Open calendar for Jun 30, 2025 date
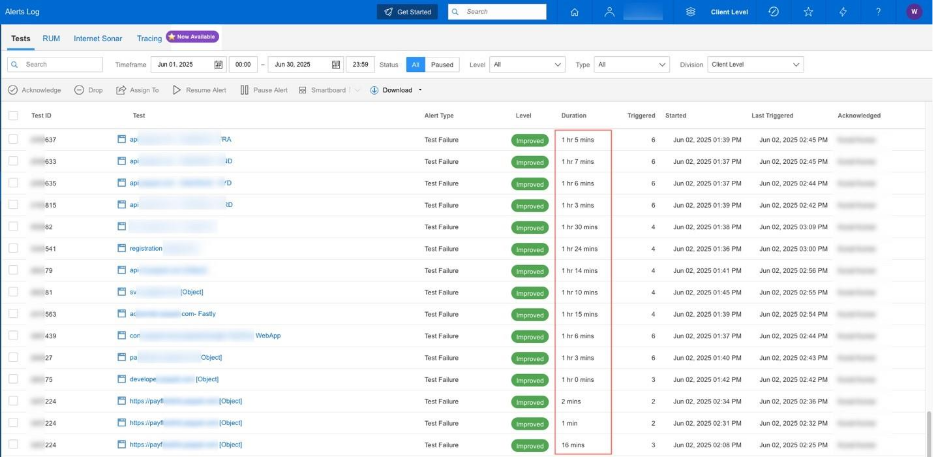The height and width of the screenshot is (457, 936). (336, 64)
